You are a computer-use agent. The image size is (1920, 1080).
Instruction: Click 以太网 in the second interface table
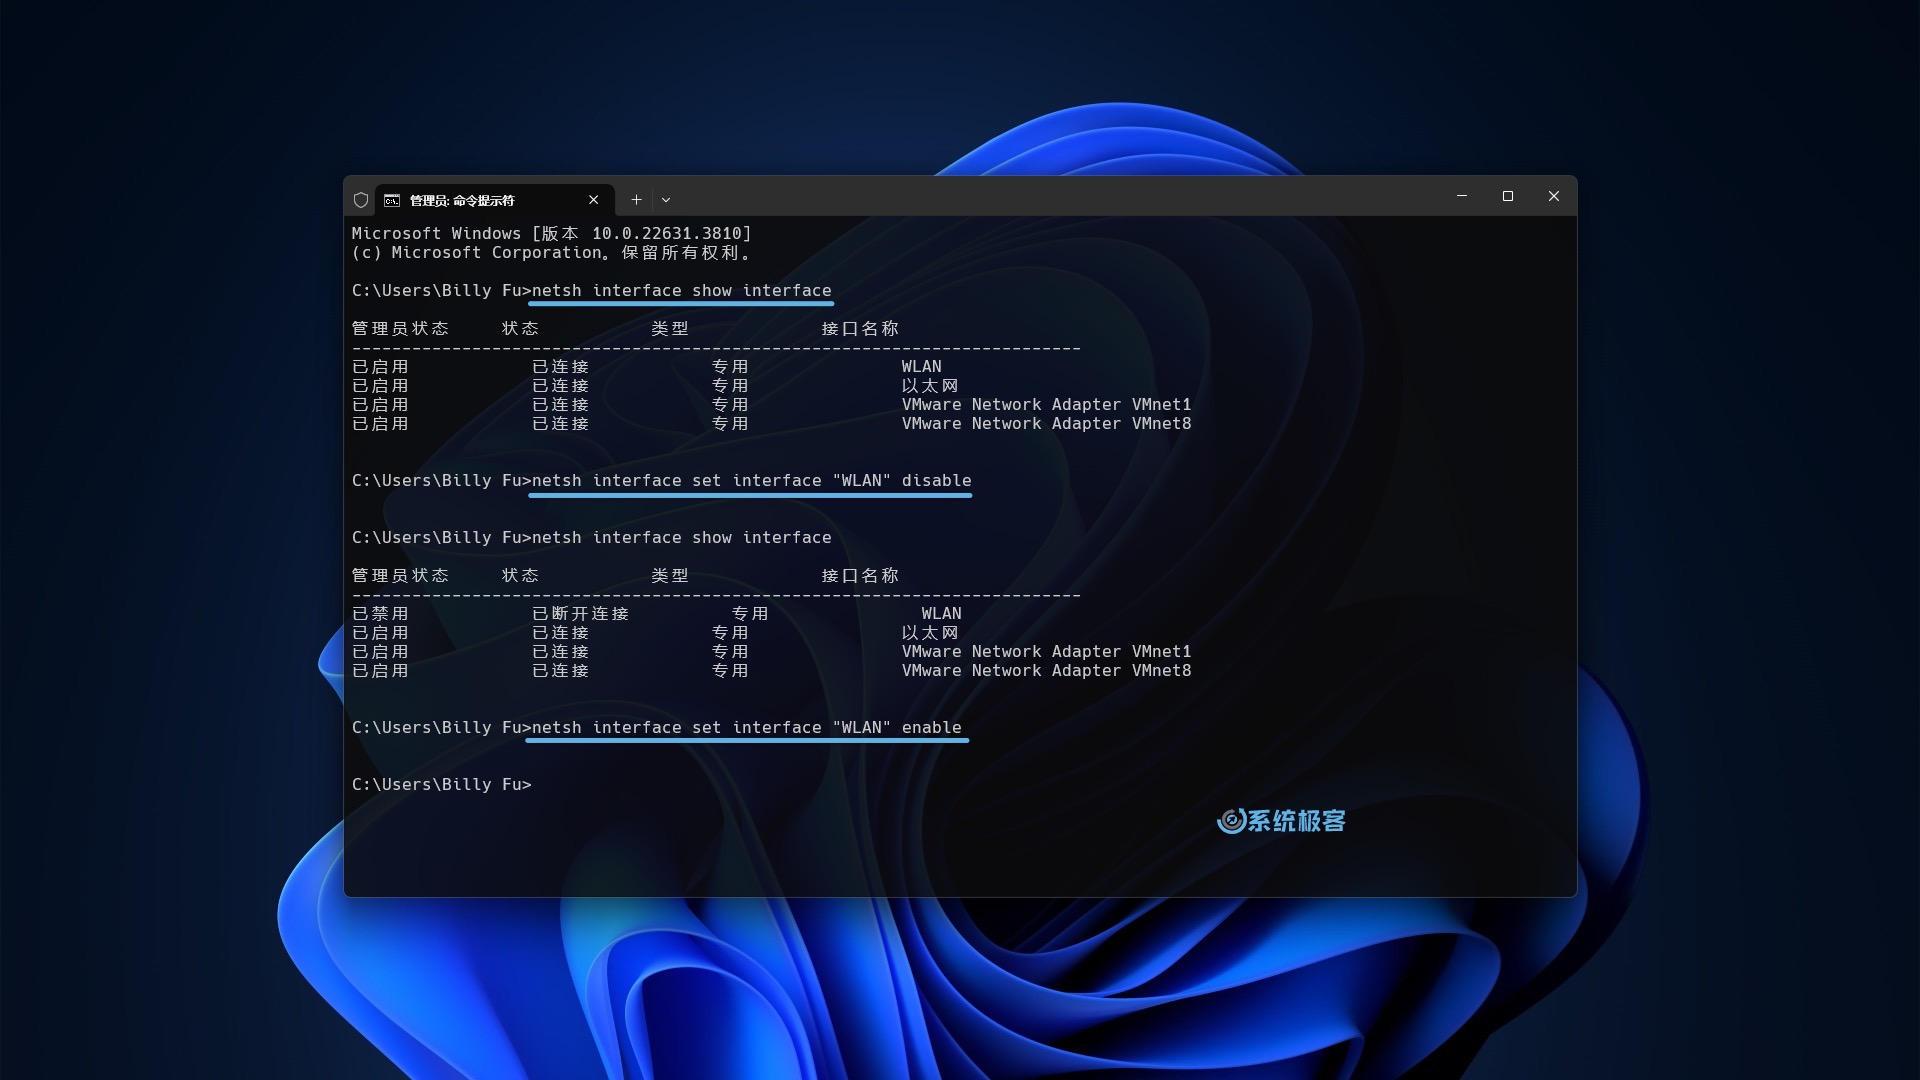(x=930, y=633)
